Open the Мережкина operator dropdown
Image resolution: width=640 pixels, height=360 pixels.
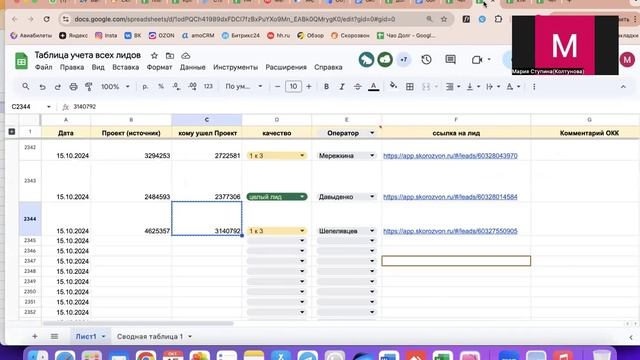(372, 156)
